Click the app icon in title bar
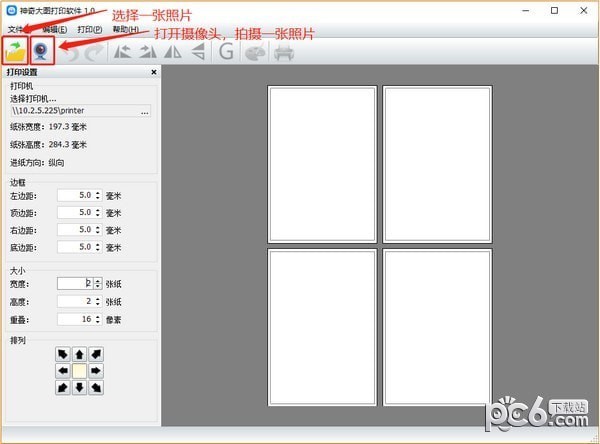Viewport: 600px width, 444px height. click(x=12, y=10)
